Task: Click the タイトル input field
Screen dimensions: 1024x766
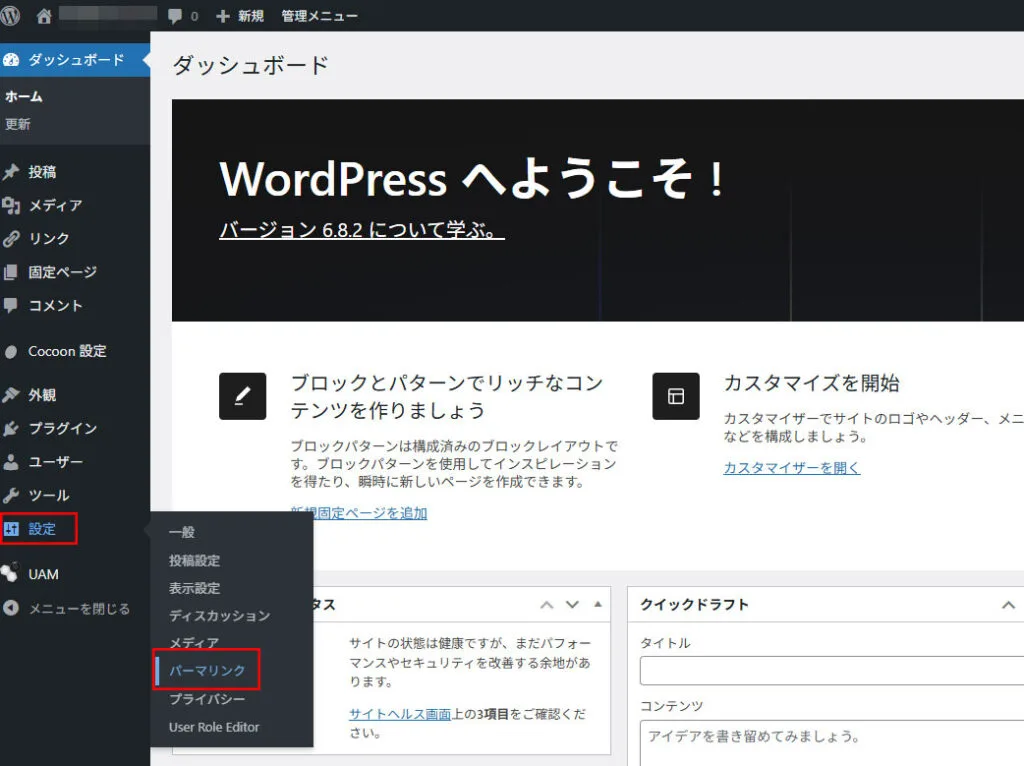Action: [830, 670]
